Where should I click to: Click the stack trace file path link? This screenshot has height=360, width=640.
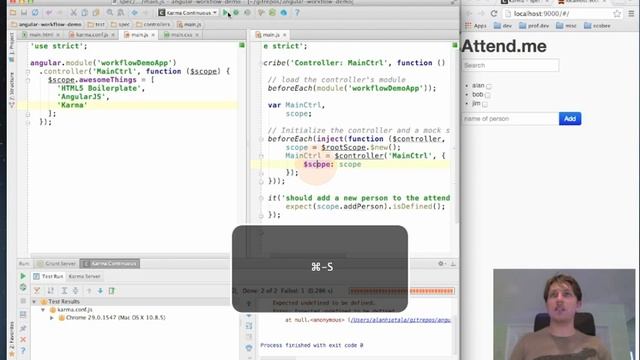[400, 320]
